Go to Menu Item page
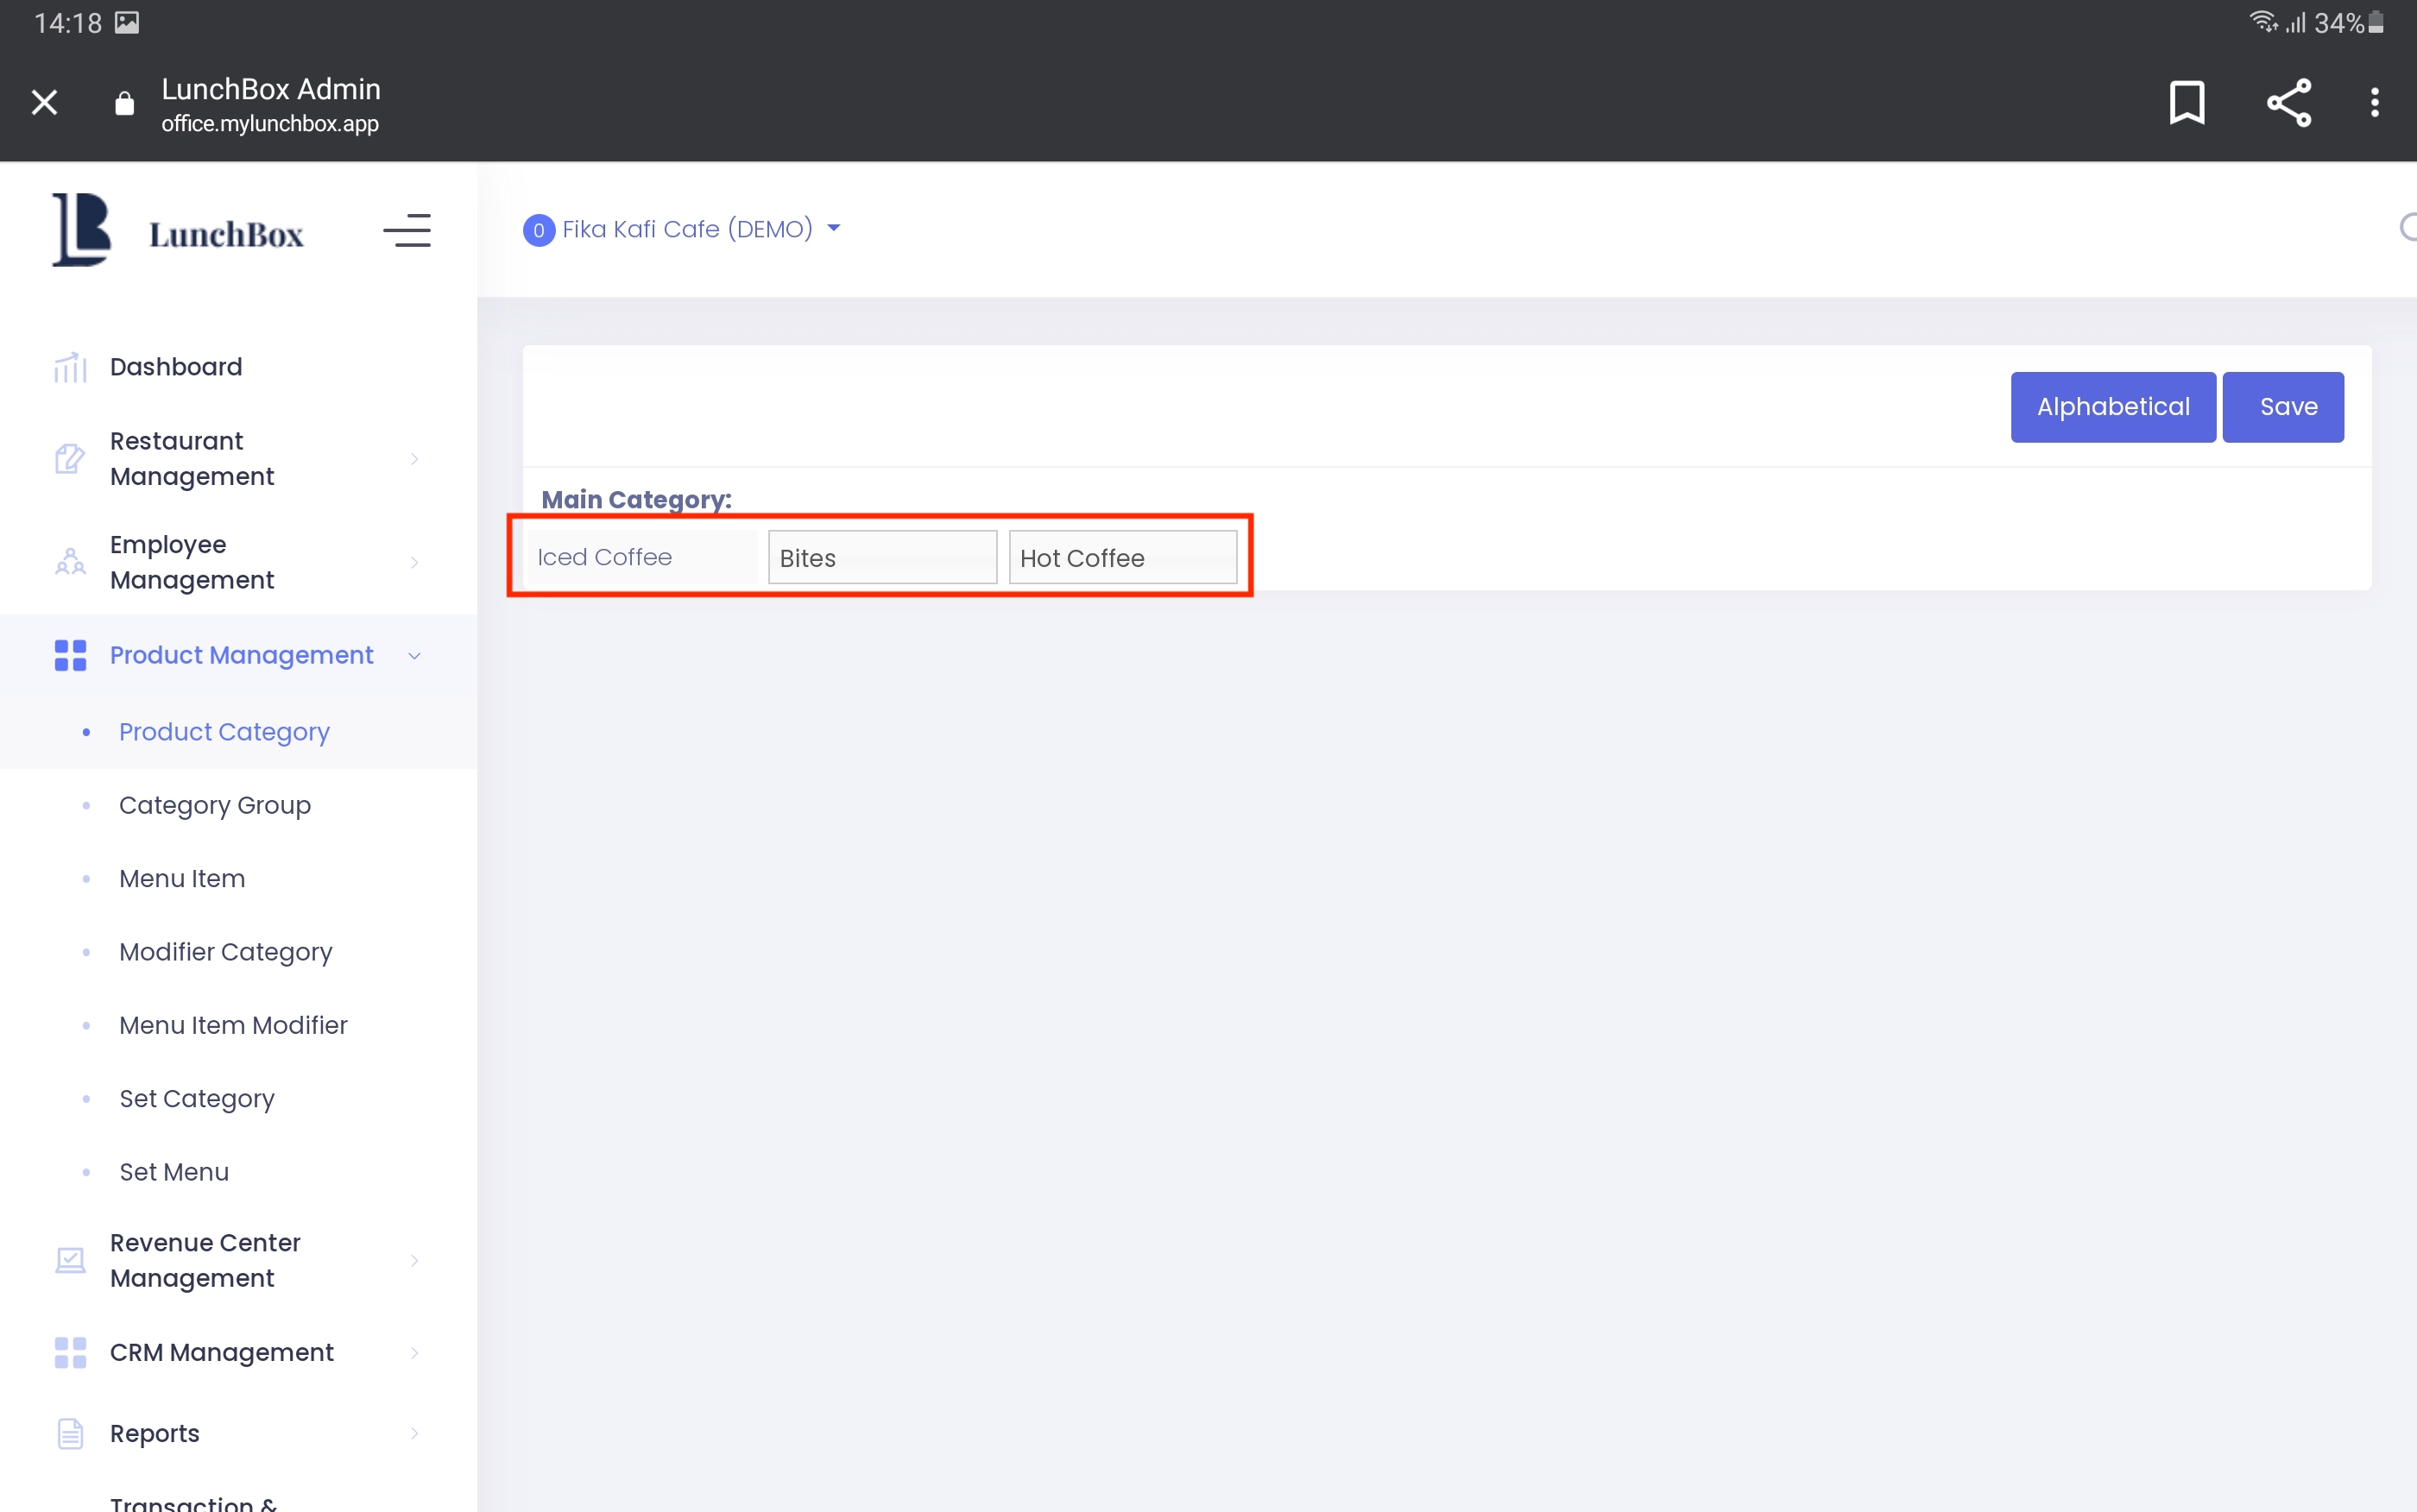This screenshot has width=2417, height=1512. tap(182, 879)
